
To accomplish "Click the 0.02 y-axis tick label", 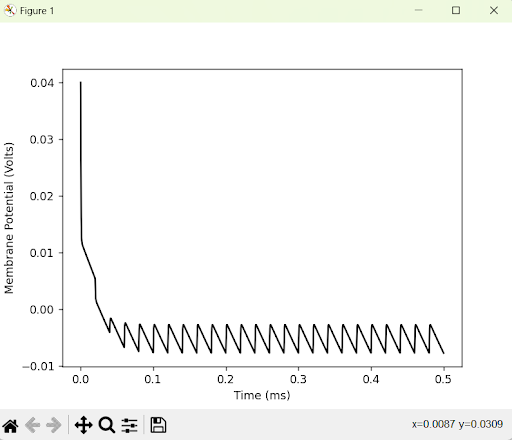I will click(42, 196).
